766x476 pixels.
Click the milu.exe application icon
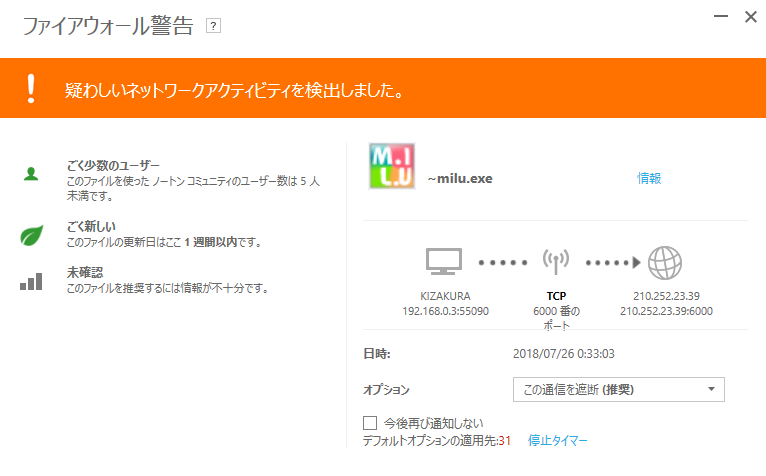392,166
